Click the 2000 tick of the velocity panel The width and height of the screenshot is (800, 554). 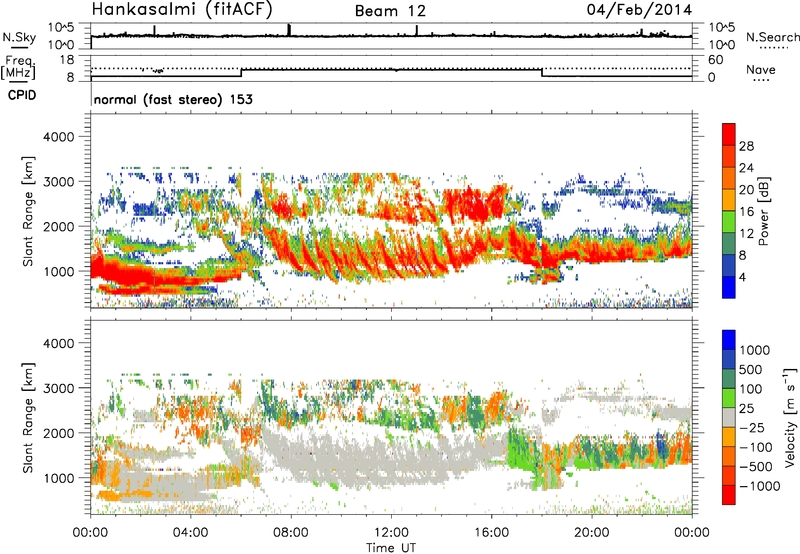59,433
